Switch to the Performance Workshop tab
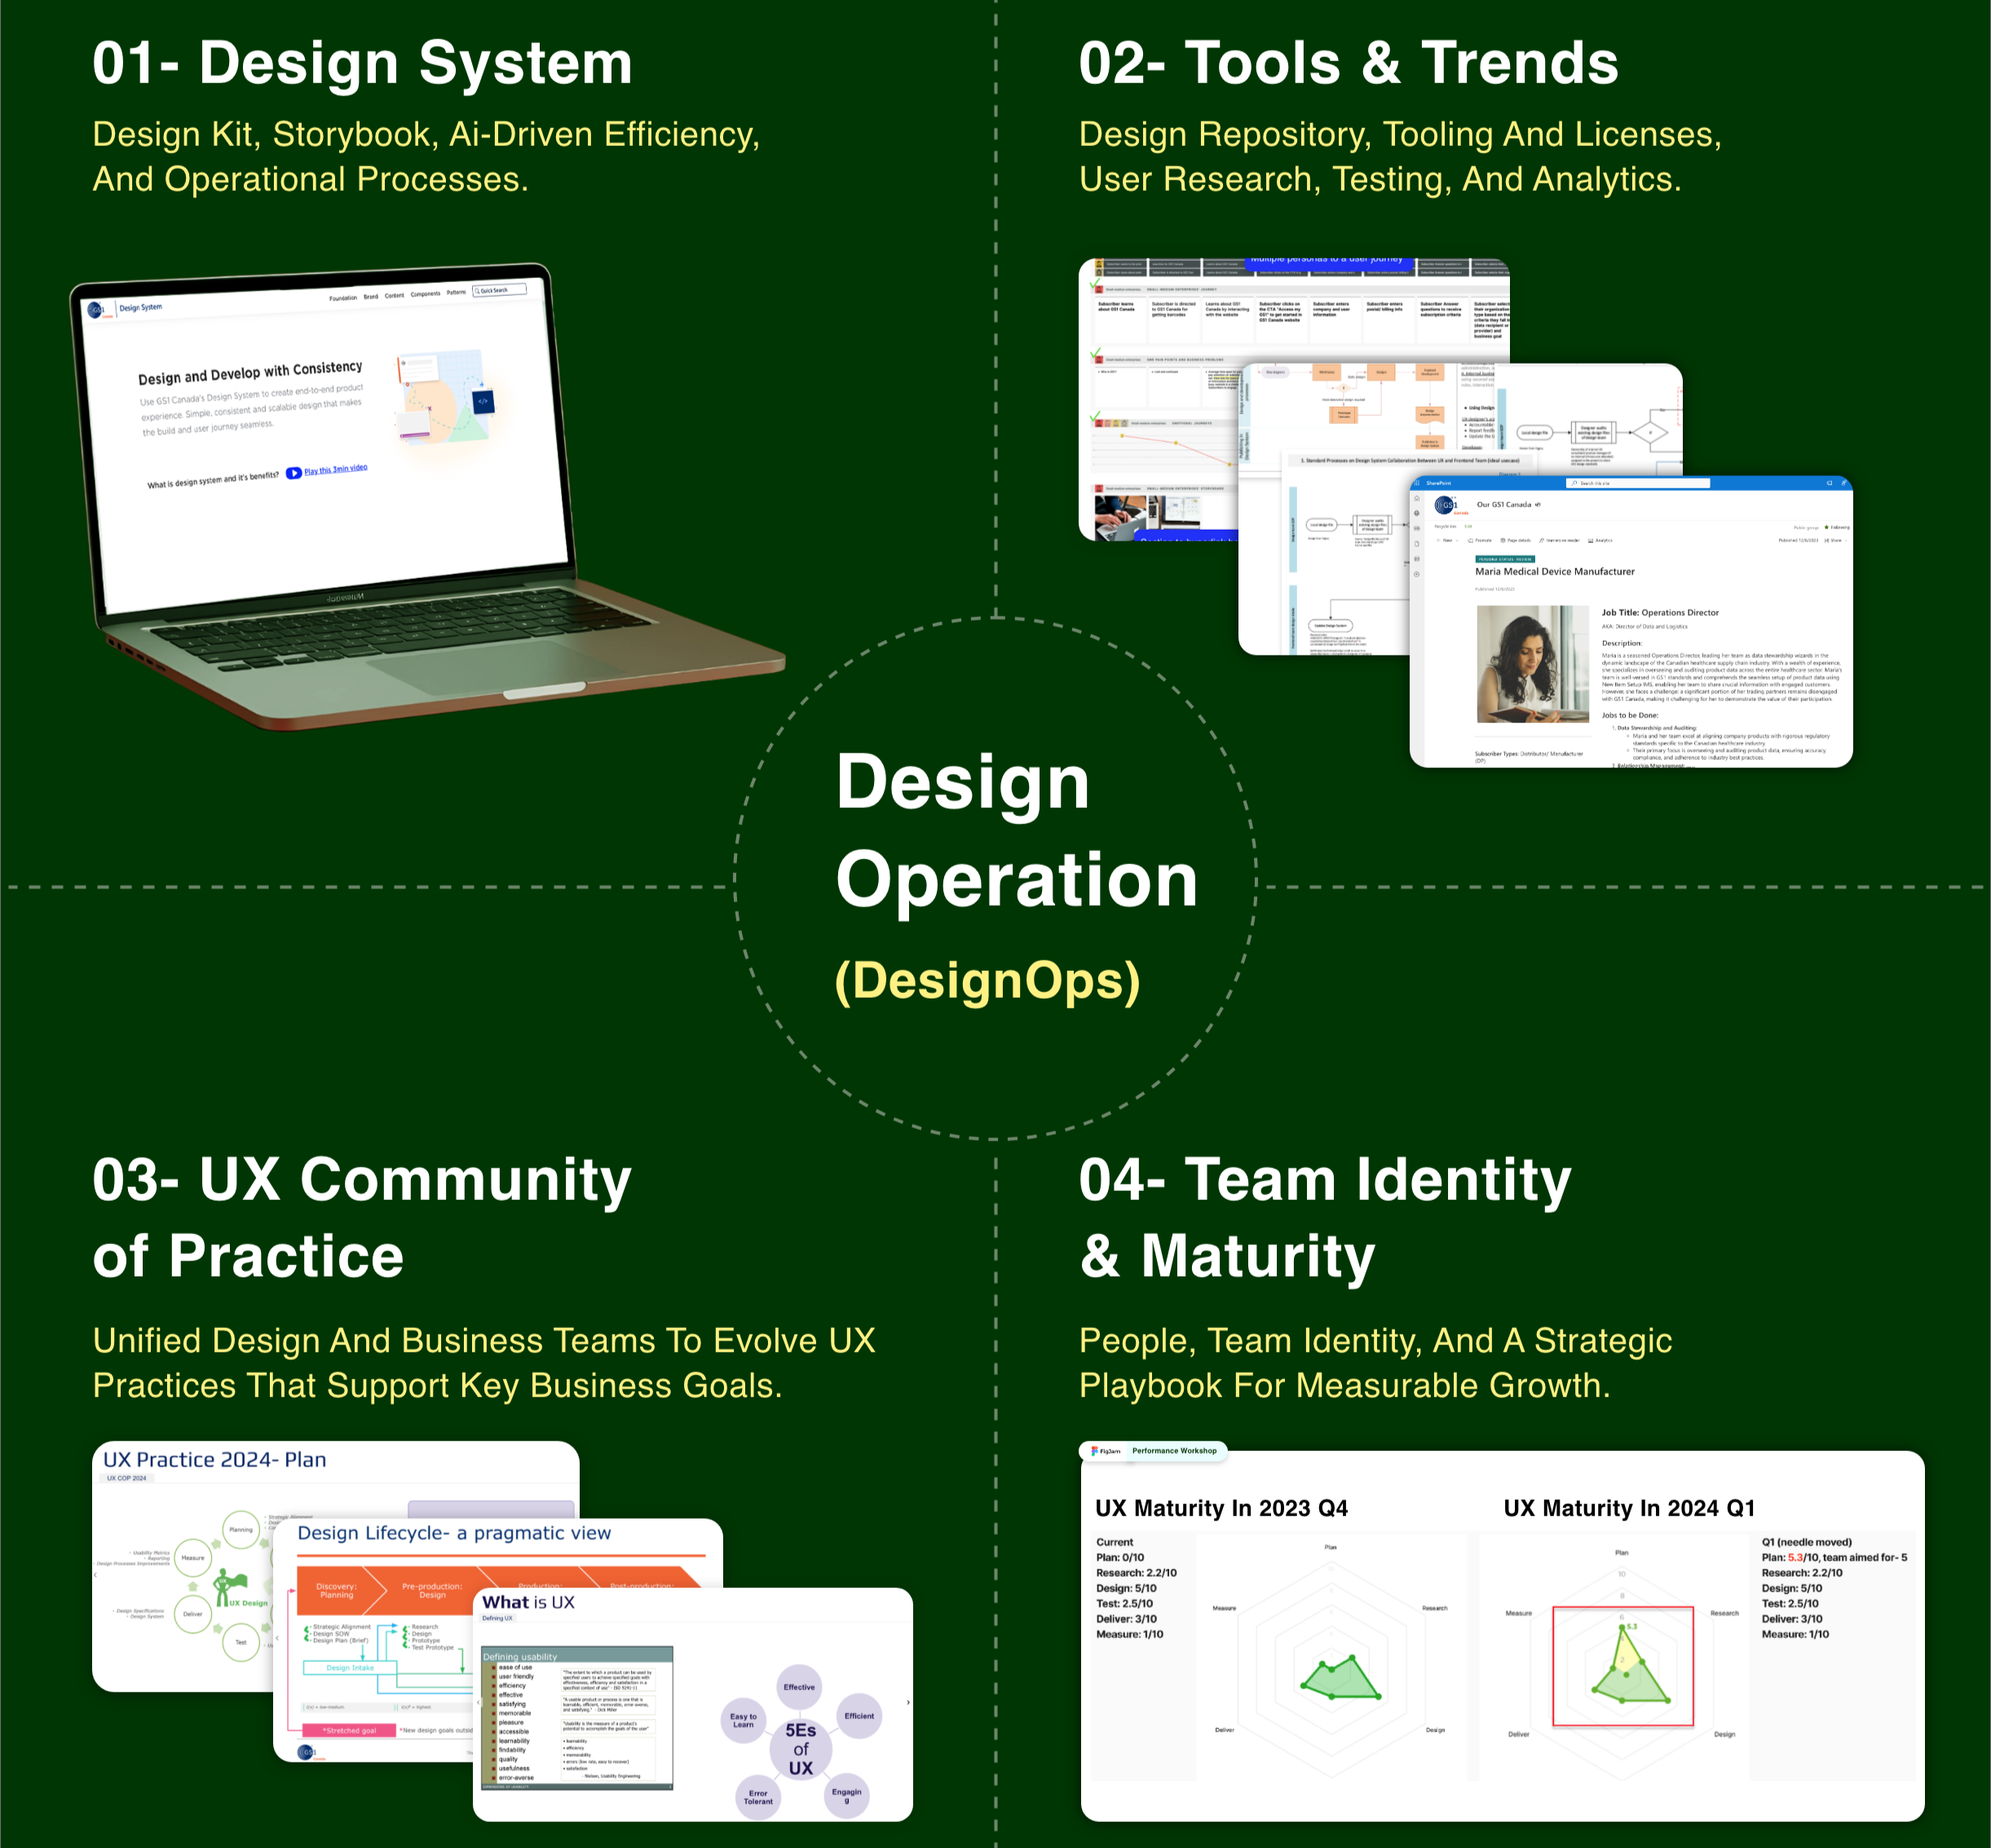The height and width of the screenshot is (1848, 1991). point(1175,1451)
